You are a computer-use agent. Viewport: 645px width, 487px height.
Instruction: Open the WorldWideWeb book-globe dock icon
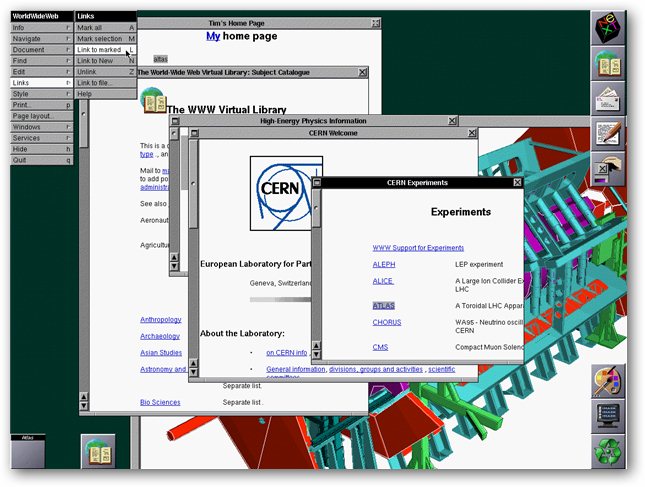tap(608, 63)
